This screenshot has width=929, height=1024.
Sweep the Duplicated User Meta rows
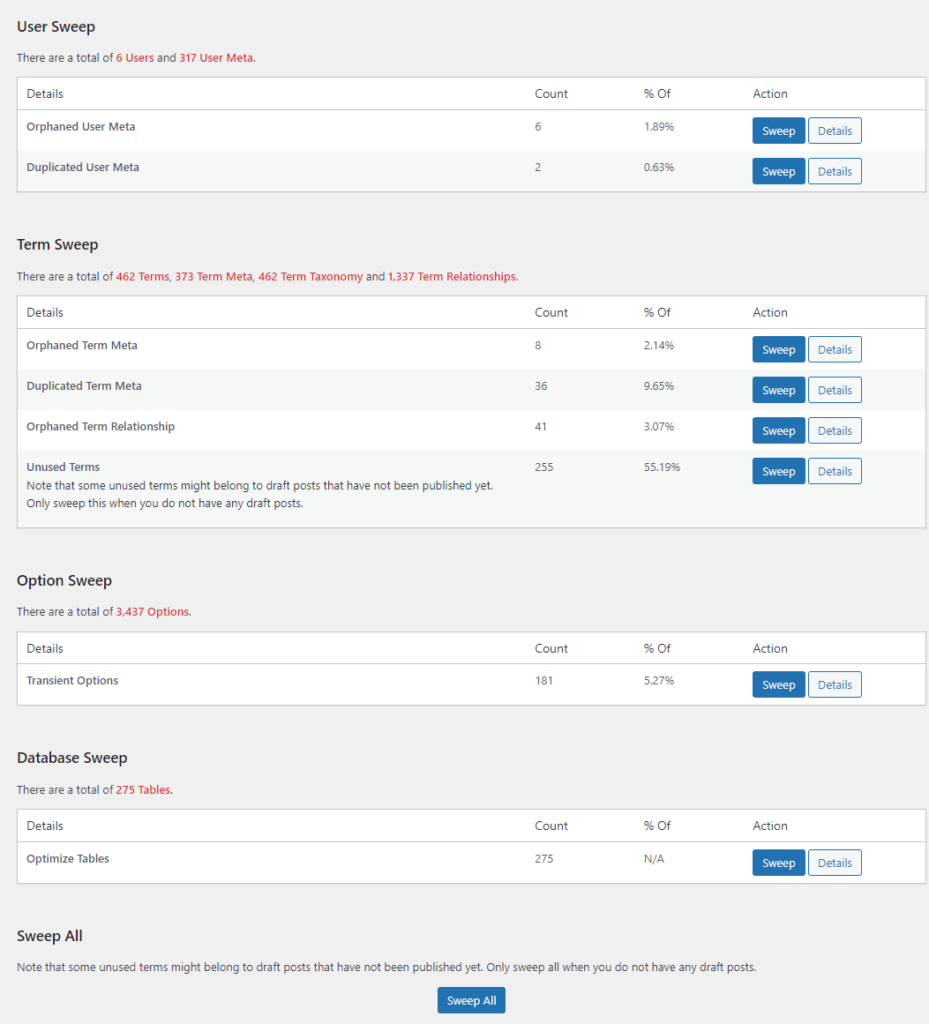pyautogui.click(x=778, y=170)
